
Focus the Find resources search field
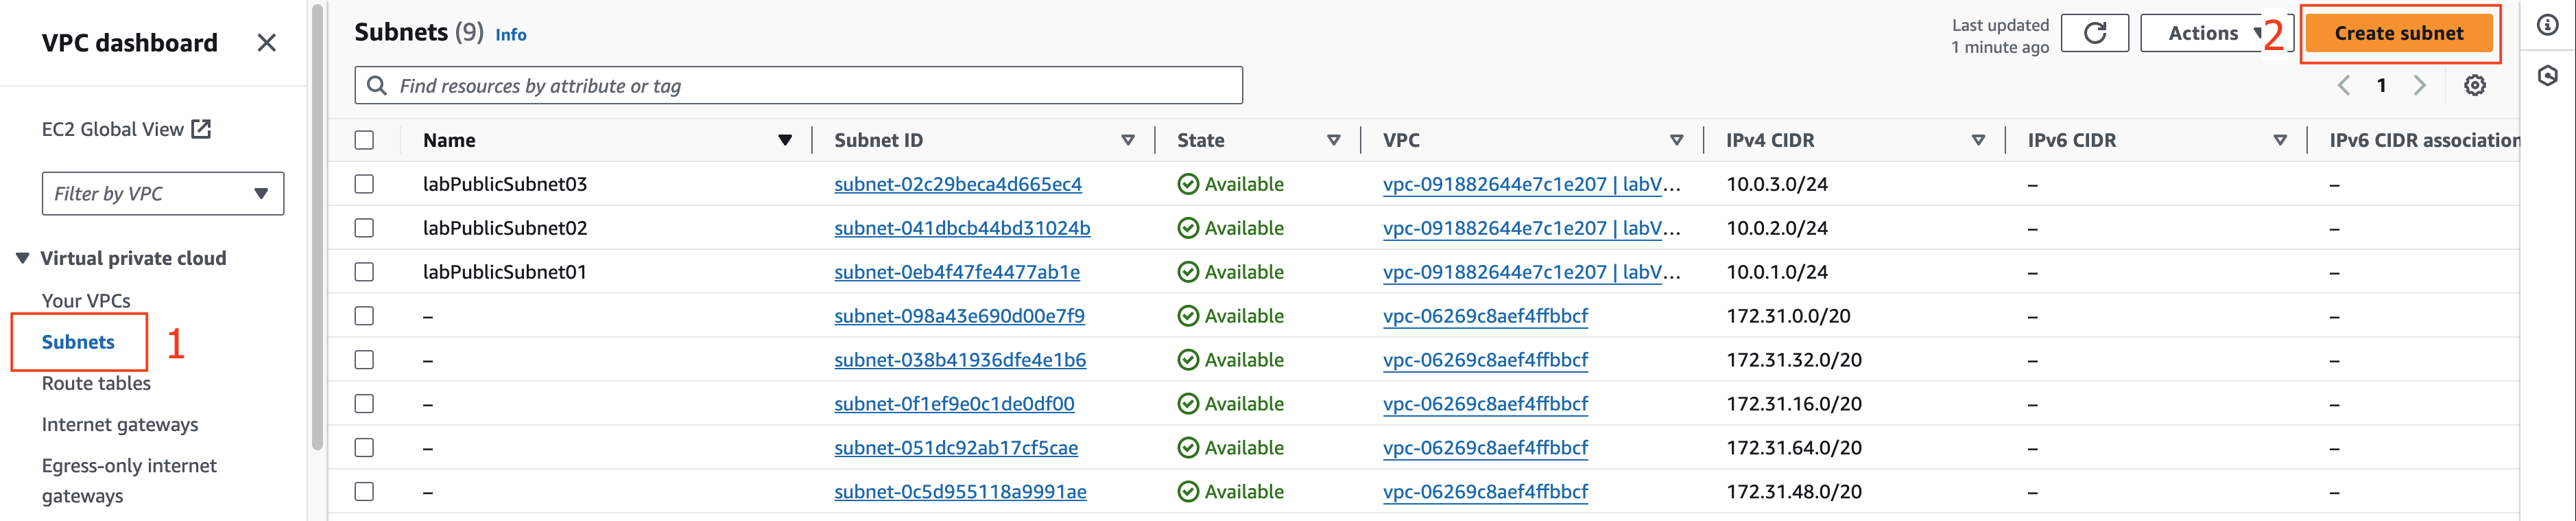tap(798, 86)
